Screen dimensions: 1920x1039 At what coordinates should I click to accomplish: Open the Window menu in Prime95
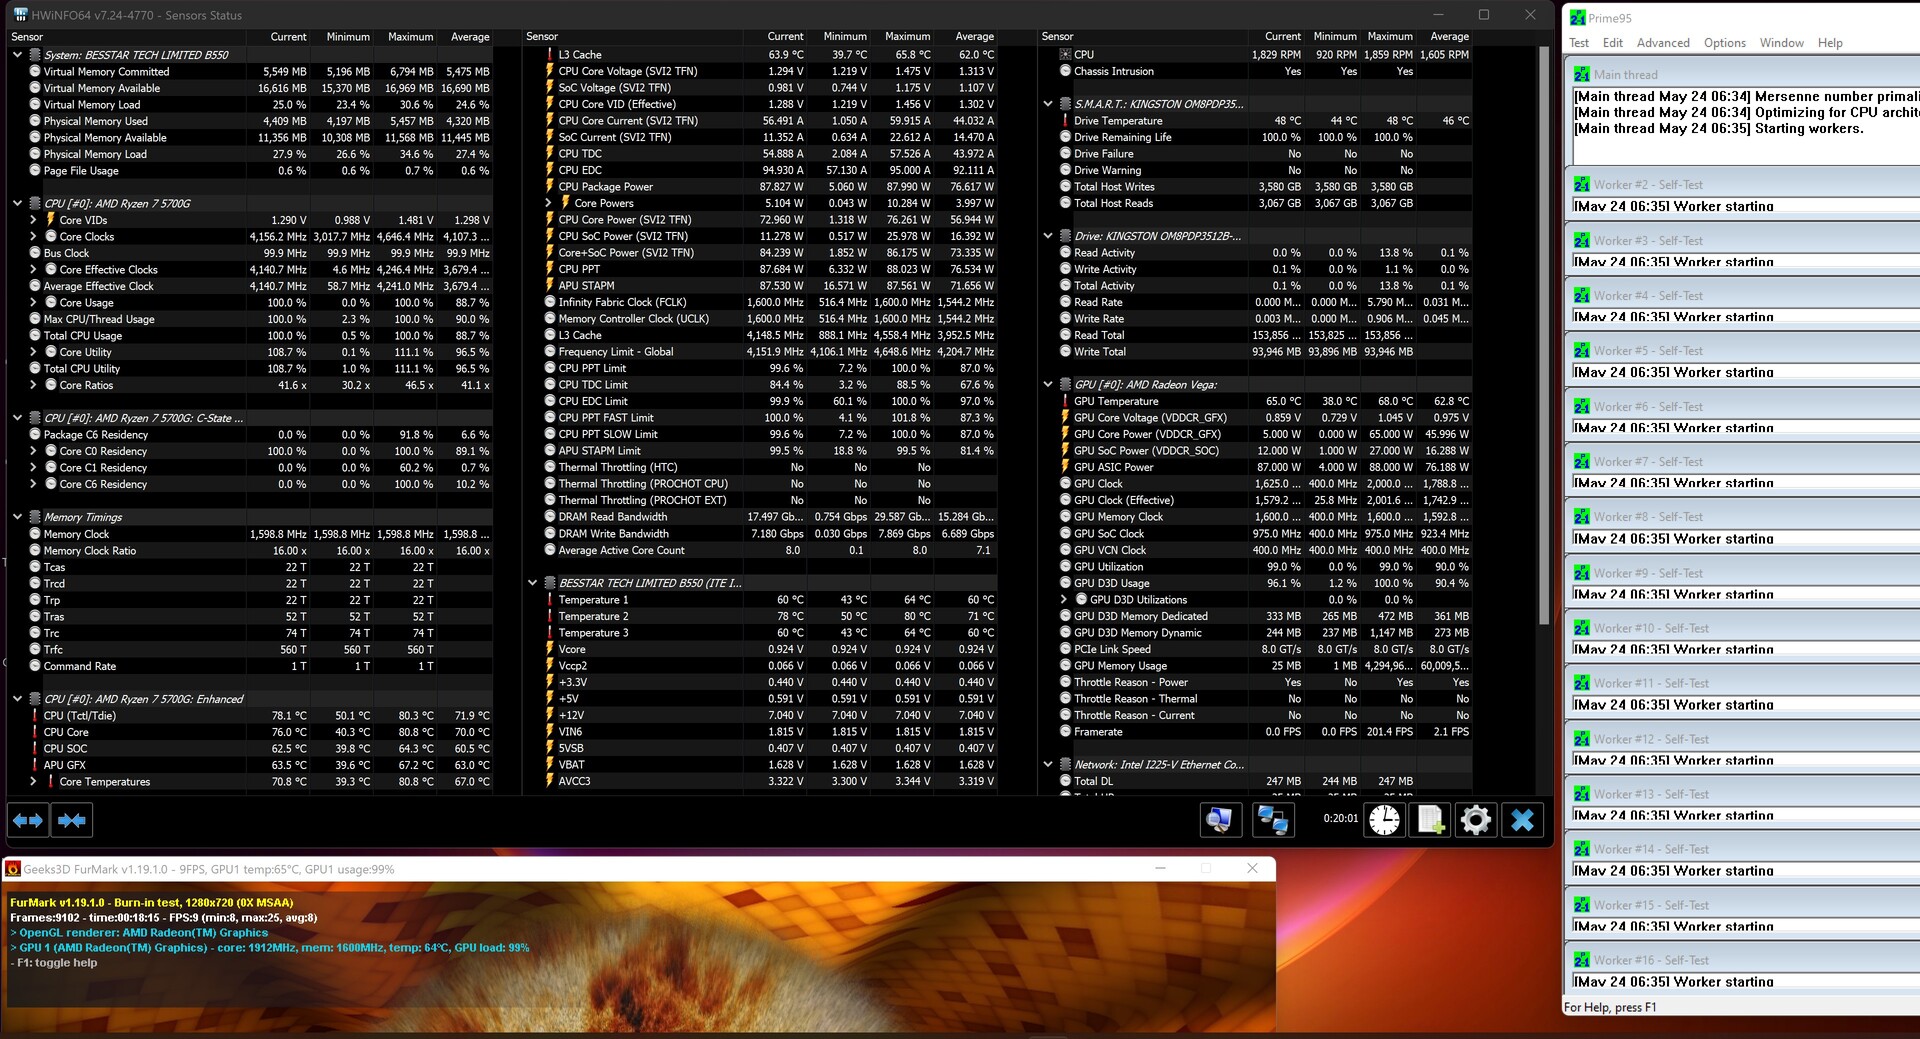click(x=1782, y=43)
